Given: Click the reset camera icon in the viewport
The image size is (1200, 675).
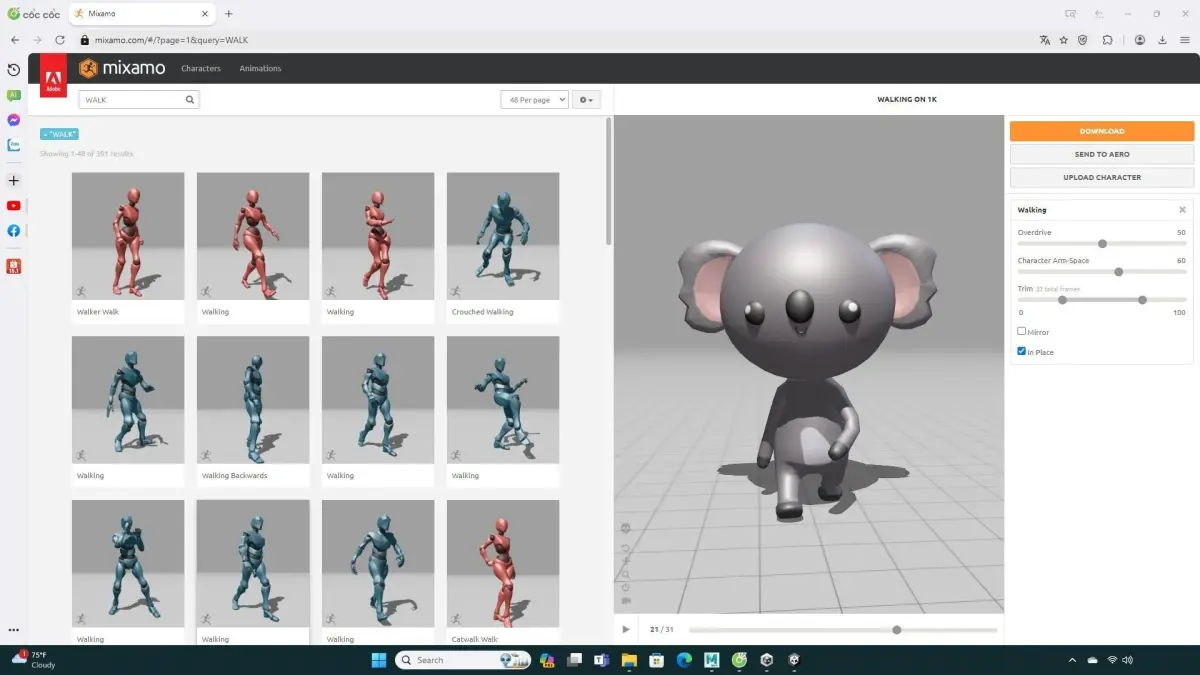Looking at the screenshot, I should [x=626, y=549].
